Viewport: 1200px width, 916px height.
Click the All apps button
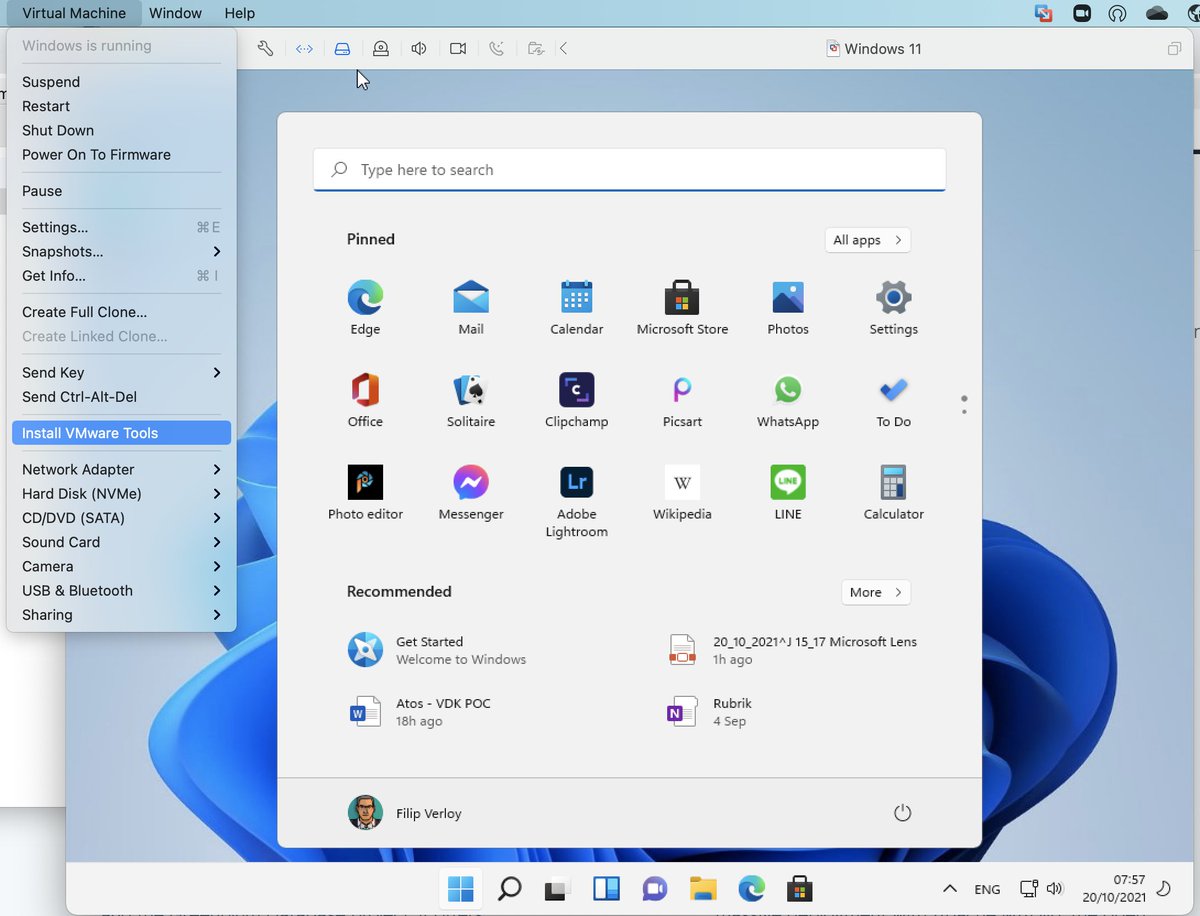point(867,240)
